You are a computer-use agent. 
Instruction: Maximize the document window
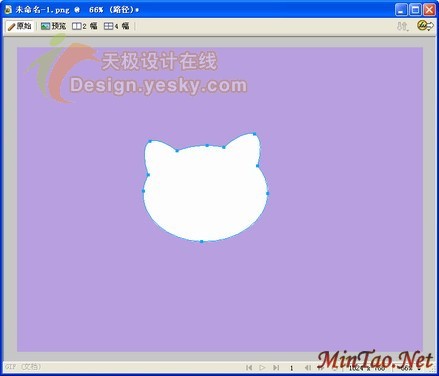[415, 9]
